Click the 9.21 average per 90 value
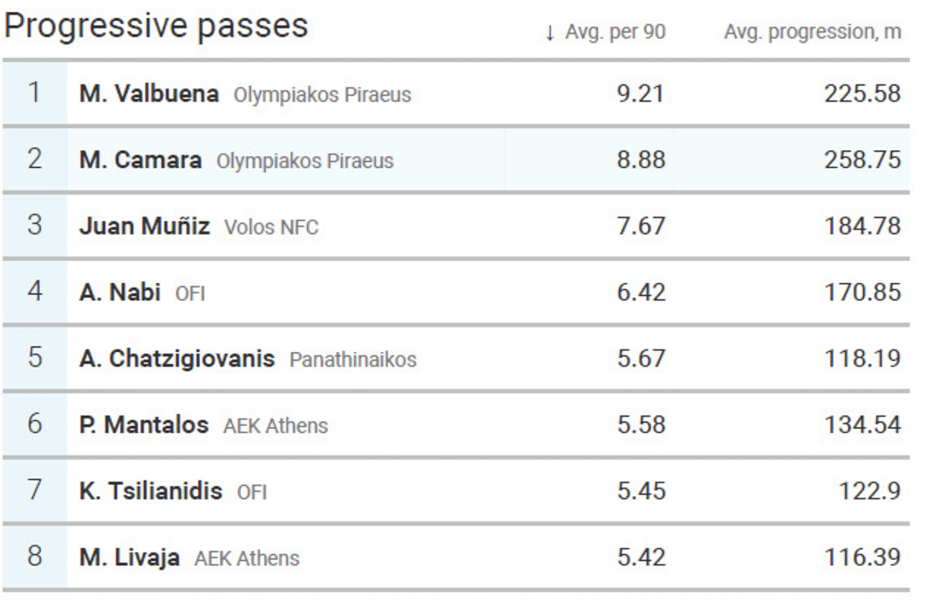This screenshot has width=927, height=600. coord(641,93)
